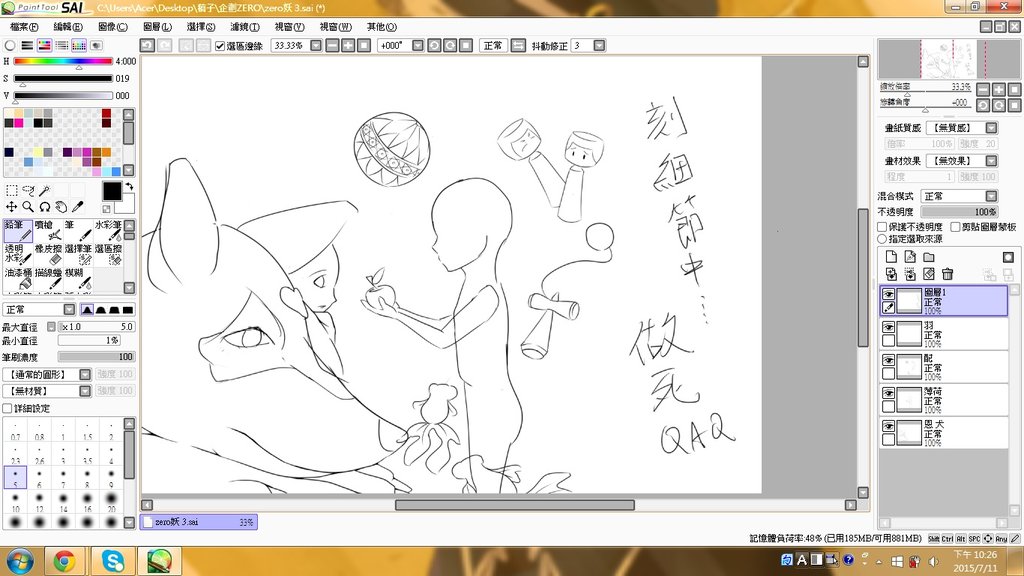Select the 油漆桶 bucket tool
This screenshot has width=1024, height=576.
pyautogui.click(x=18, y=279)
